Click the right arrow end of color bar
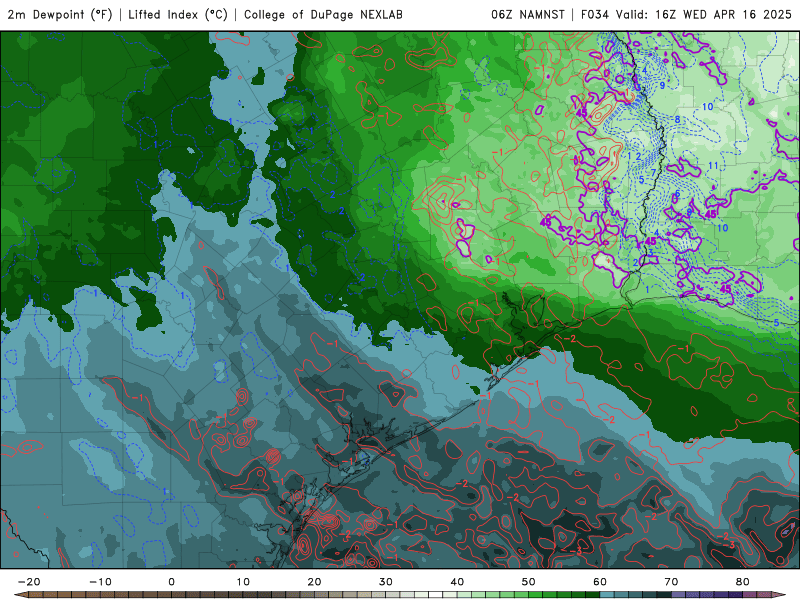Screen dimensions: 800x600 [x=779, y=595]
